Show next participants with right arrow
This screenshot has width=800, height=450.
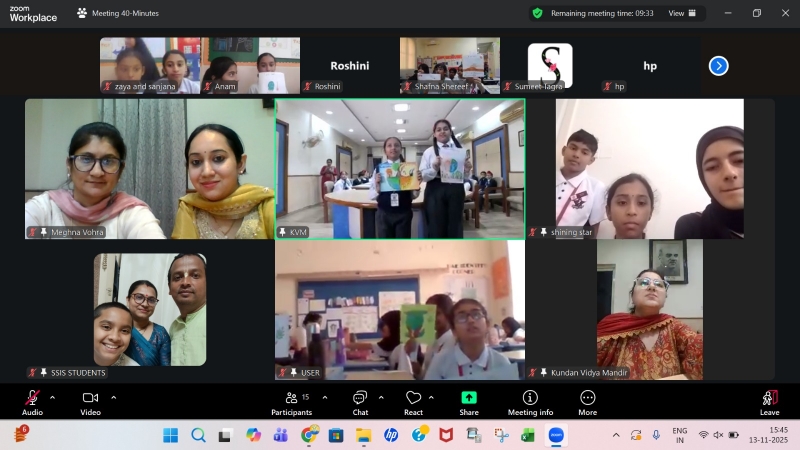pyautogui.click(x=718, y=65)
